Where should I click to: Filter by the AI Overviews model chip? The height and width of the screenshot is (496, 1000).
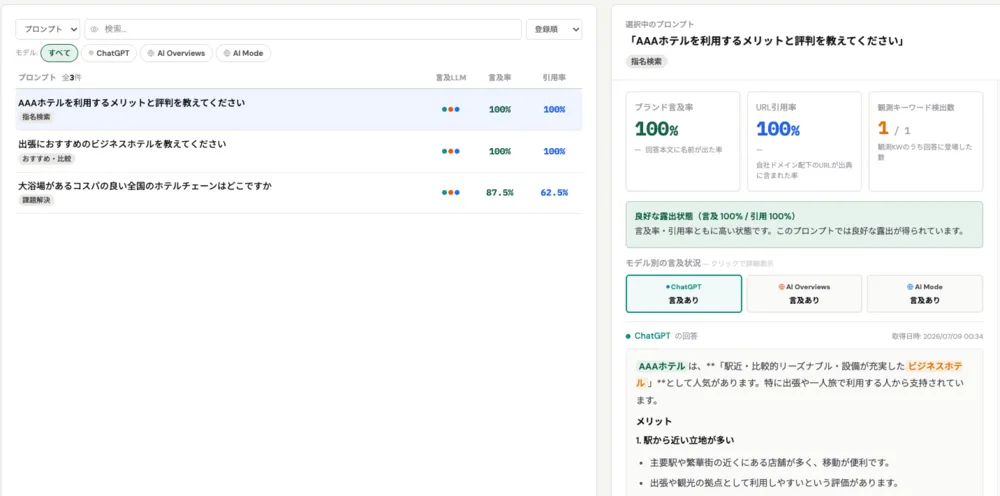coord(176,54)
